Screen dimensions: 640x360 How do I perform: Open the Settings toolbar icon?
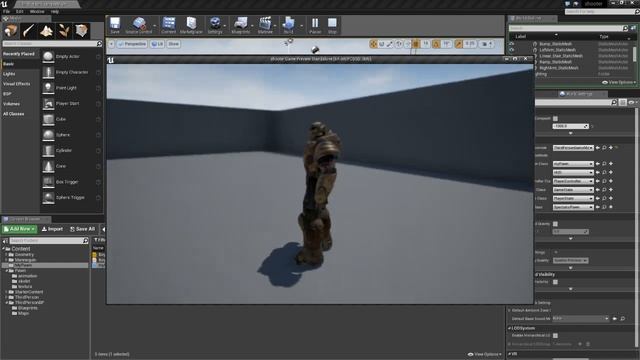[x=215, y=25]
